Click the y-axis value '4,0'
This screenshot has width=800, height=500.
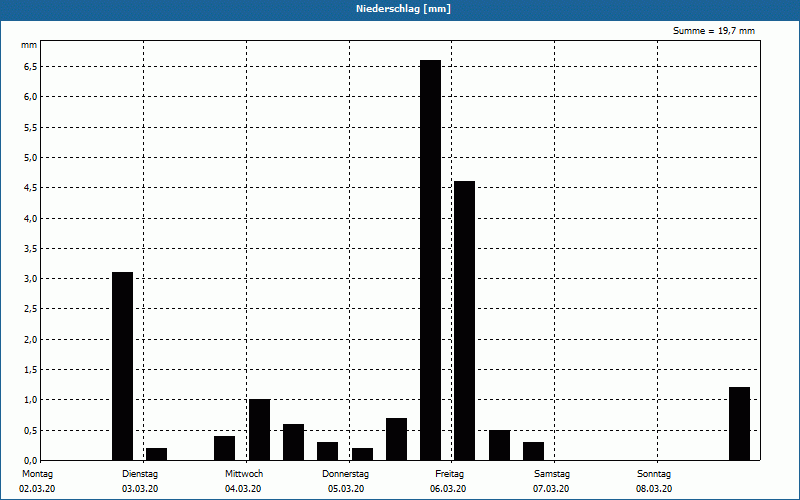[x=31, y=218]
